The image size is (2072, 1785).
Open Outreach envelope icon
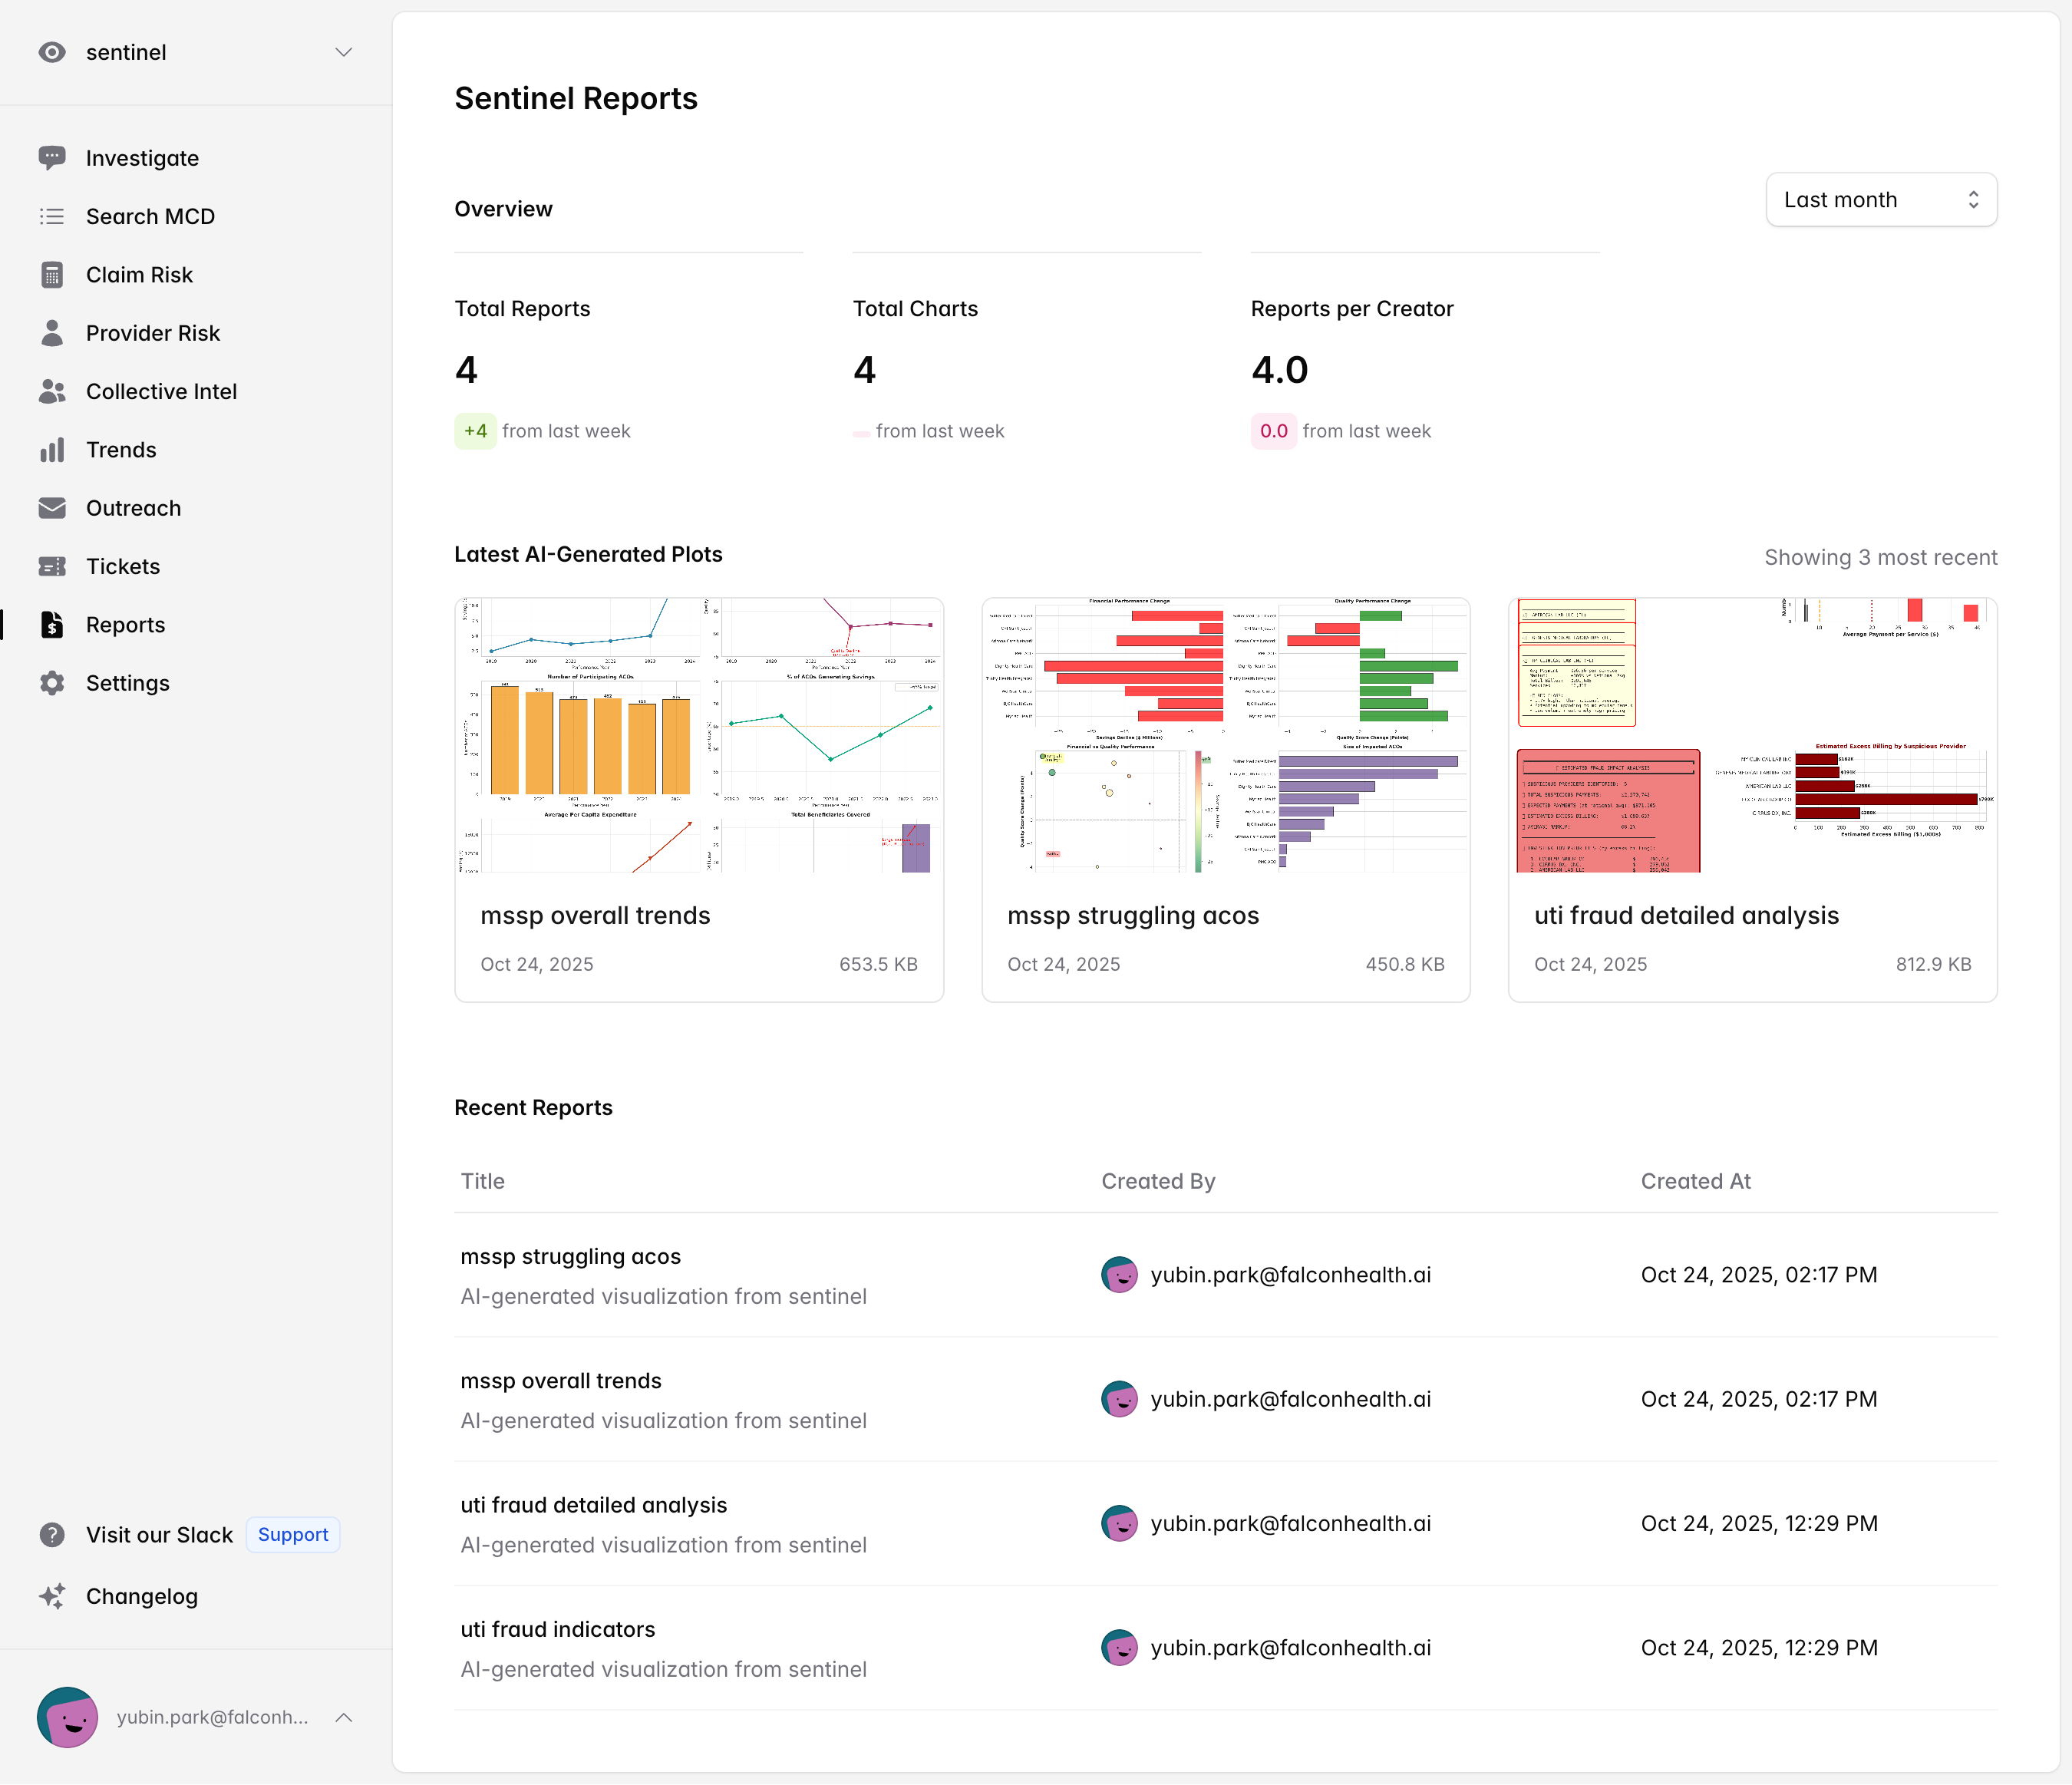(x=52, y=508)
